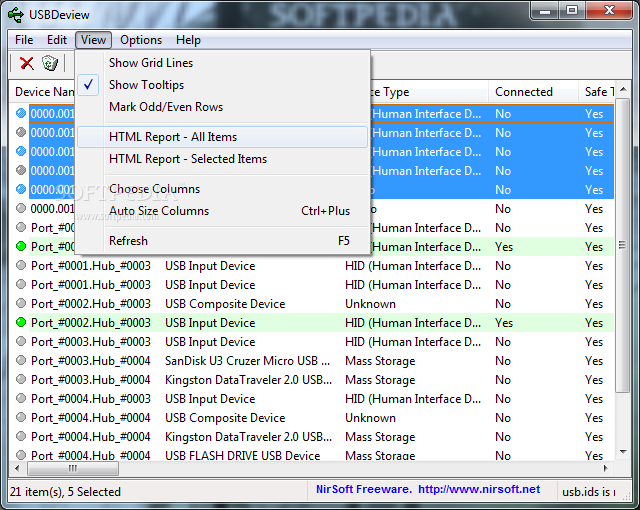Click the device Type column header
The width and height of the screenshot is (640, 510).
429,92
